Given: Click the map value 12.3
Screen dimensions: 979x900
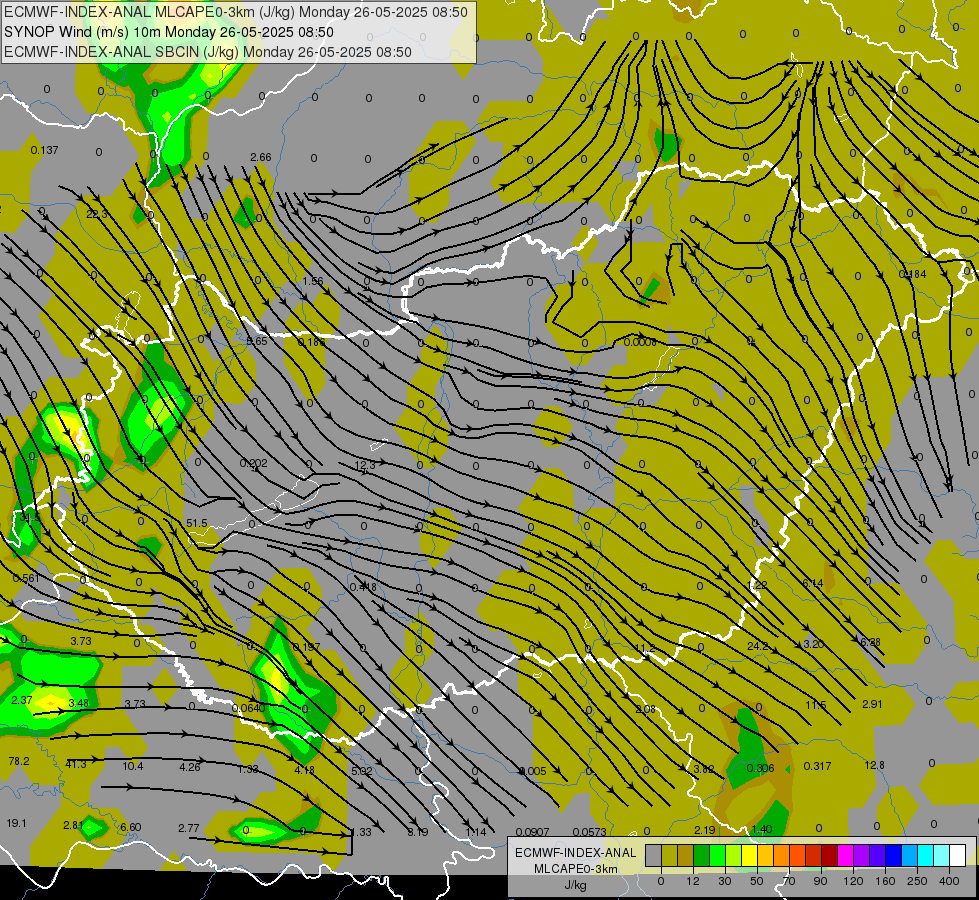Looking at the screenshot, I should [x=365, y=465].
